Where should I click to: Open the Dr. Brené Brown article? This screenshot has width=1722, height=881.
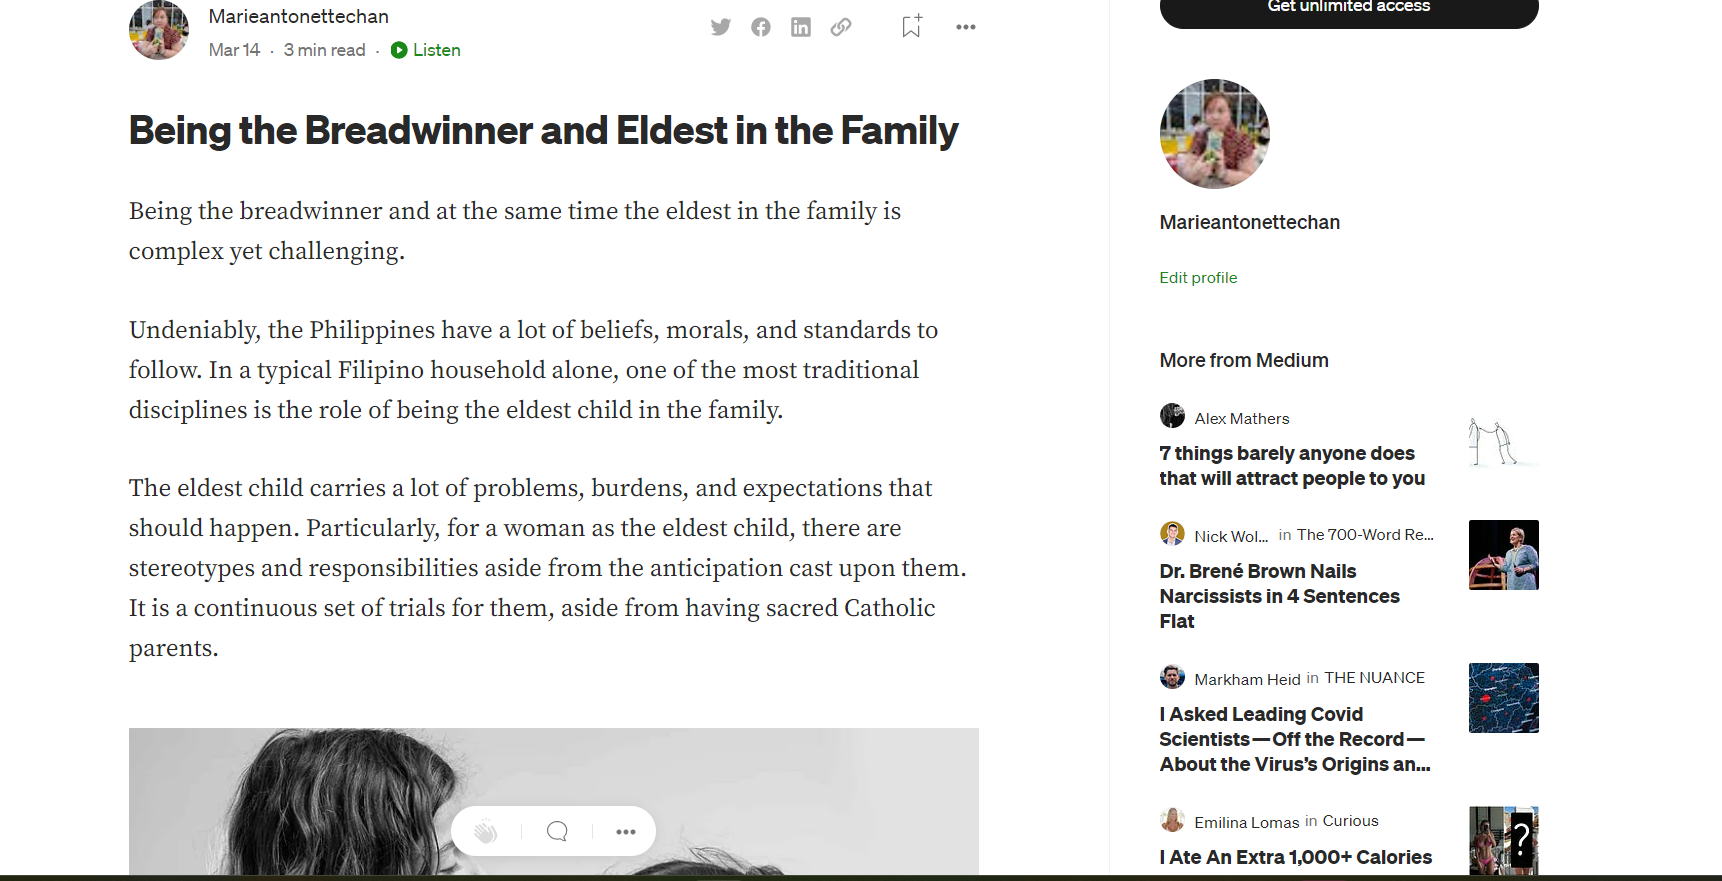pos(1279,596)
